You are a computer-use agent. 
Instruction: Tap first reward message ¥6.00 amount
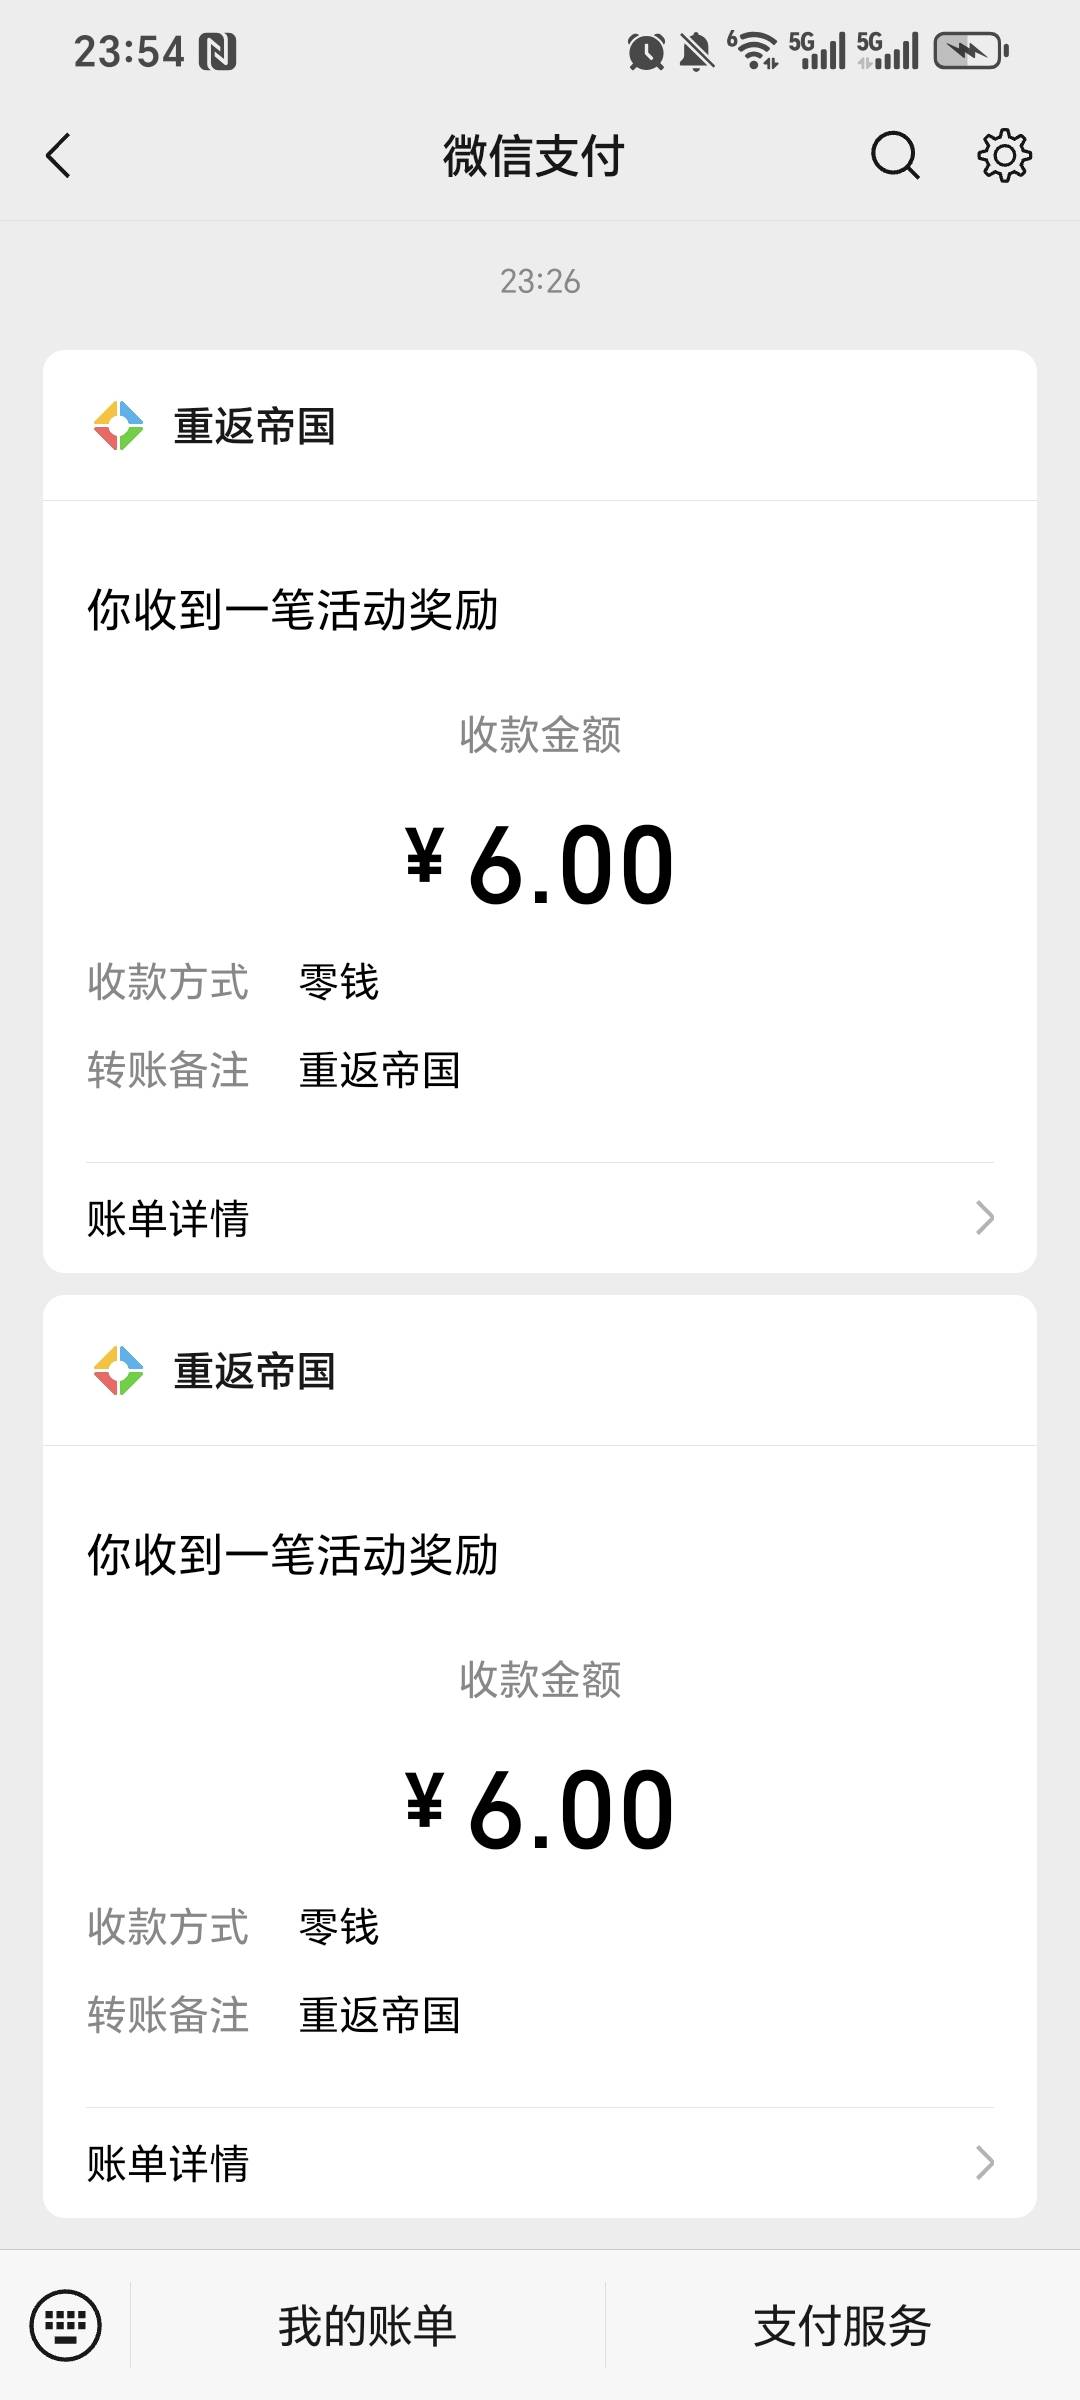coord(540,865)
